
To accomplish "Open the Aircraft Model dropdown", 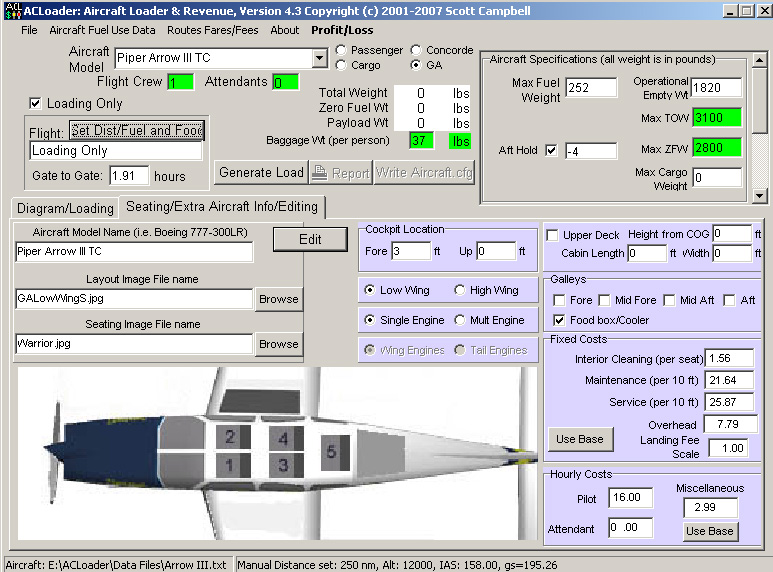I will tap(320, 58).
